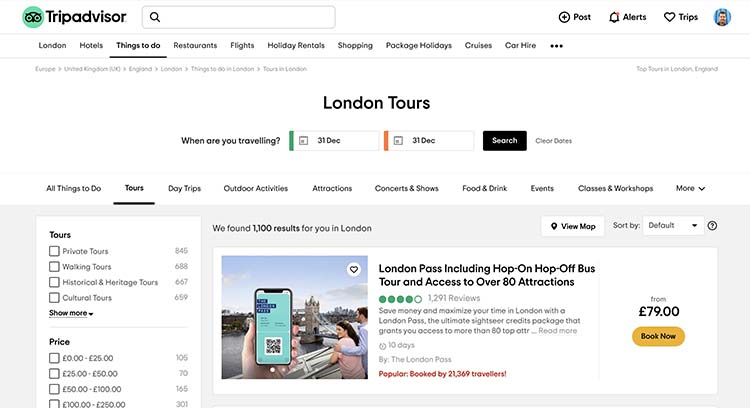
Task: Tick the Walking Tours checkbox
Action: tap(54, 266)
